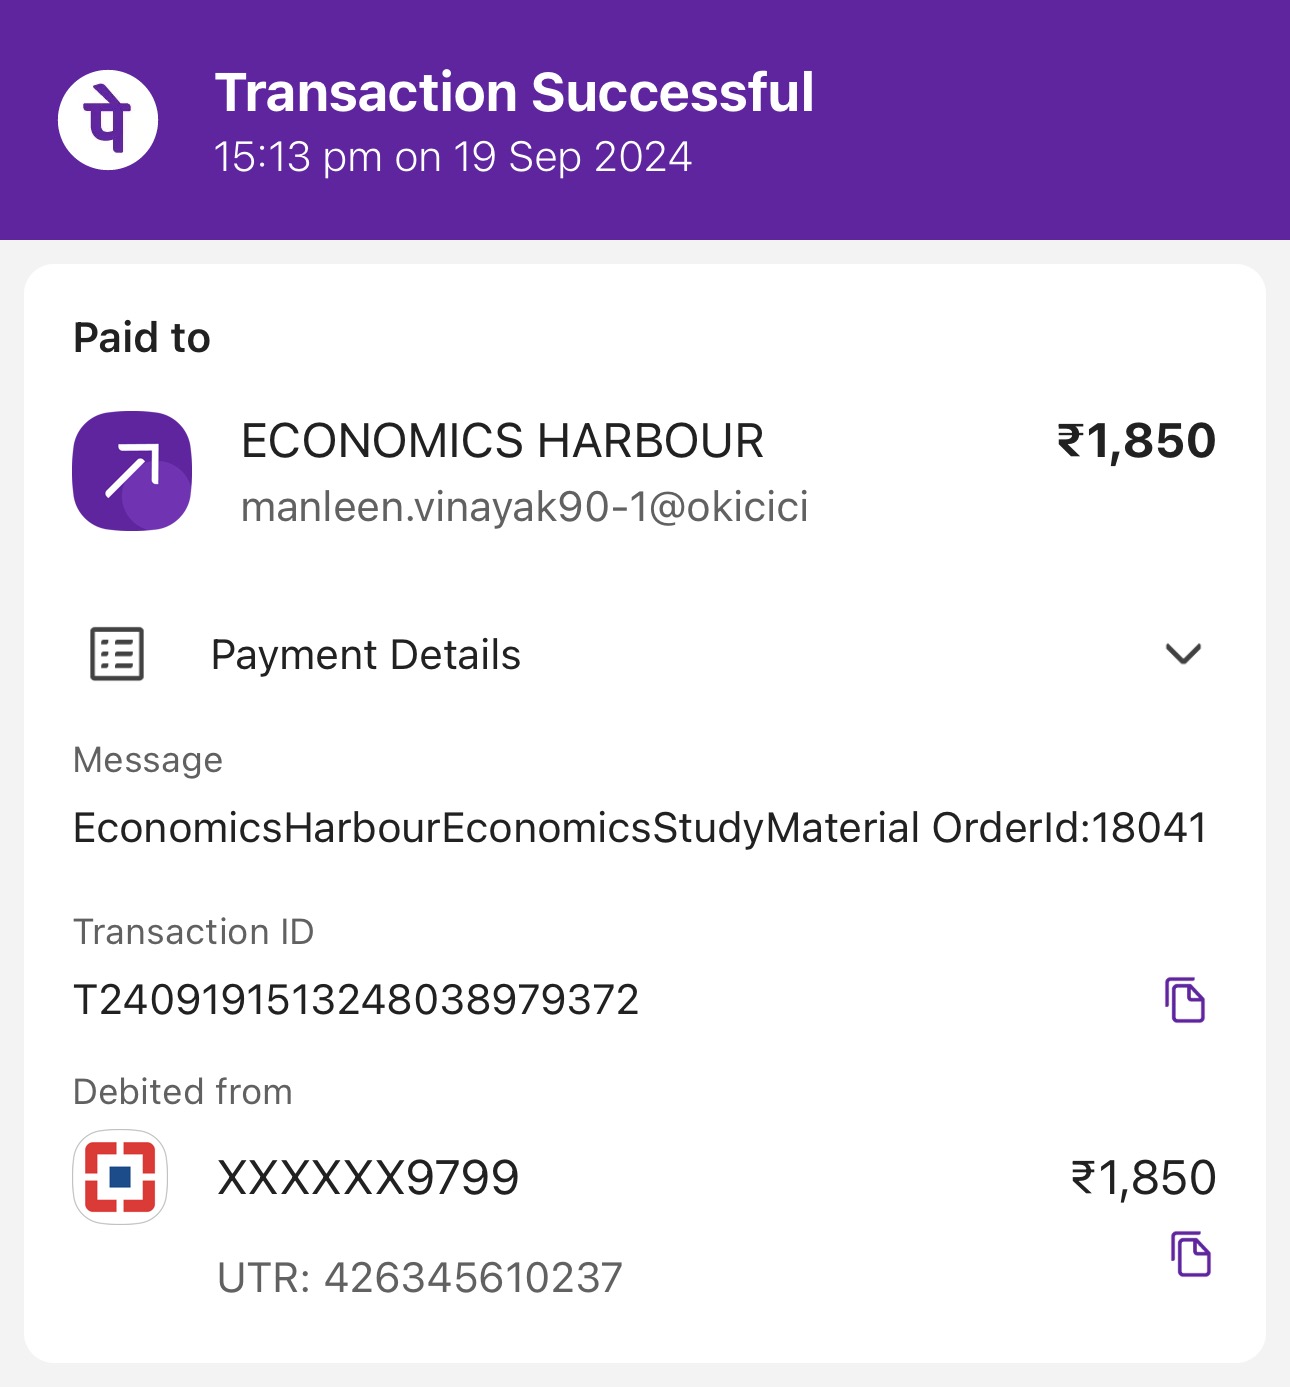Tap the UTR: 426345610237 text
The image size is (1290, 1387).
(x=420, y=1278)
